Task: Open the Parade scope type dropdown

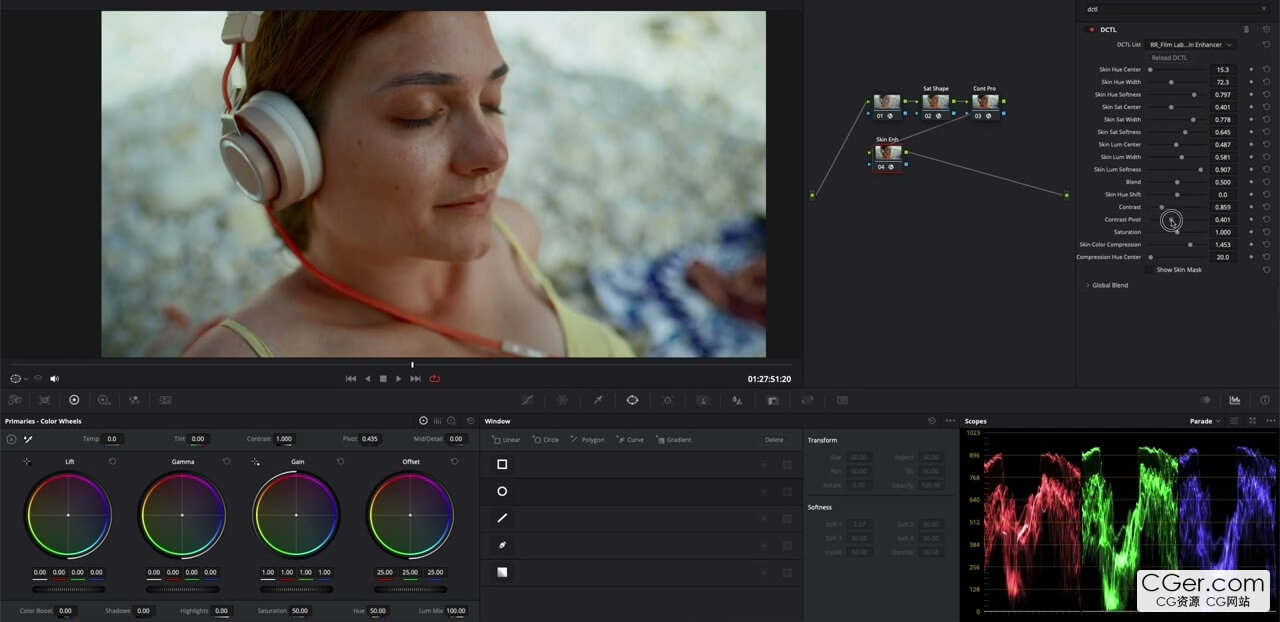Action: tap(1205, 421)
